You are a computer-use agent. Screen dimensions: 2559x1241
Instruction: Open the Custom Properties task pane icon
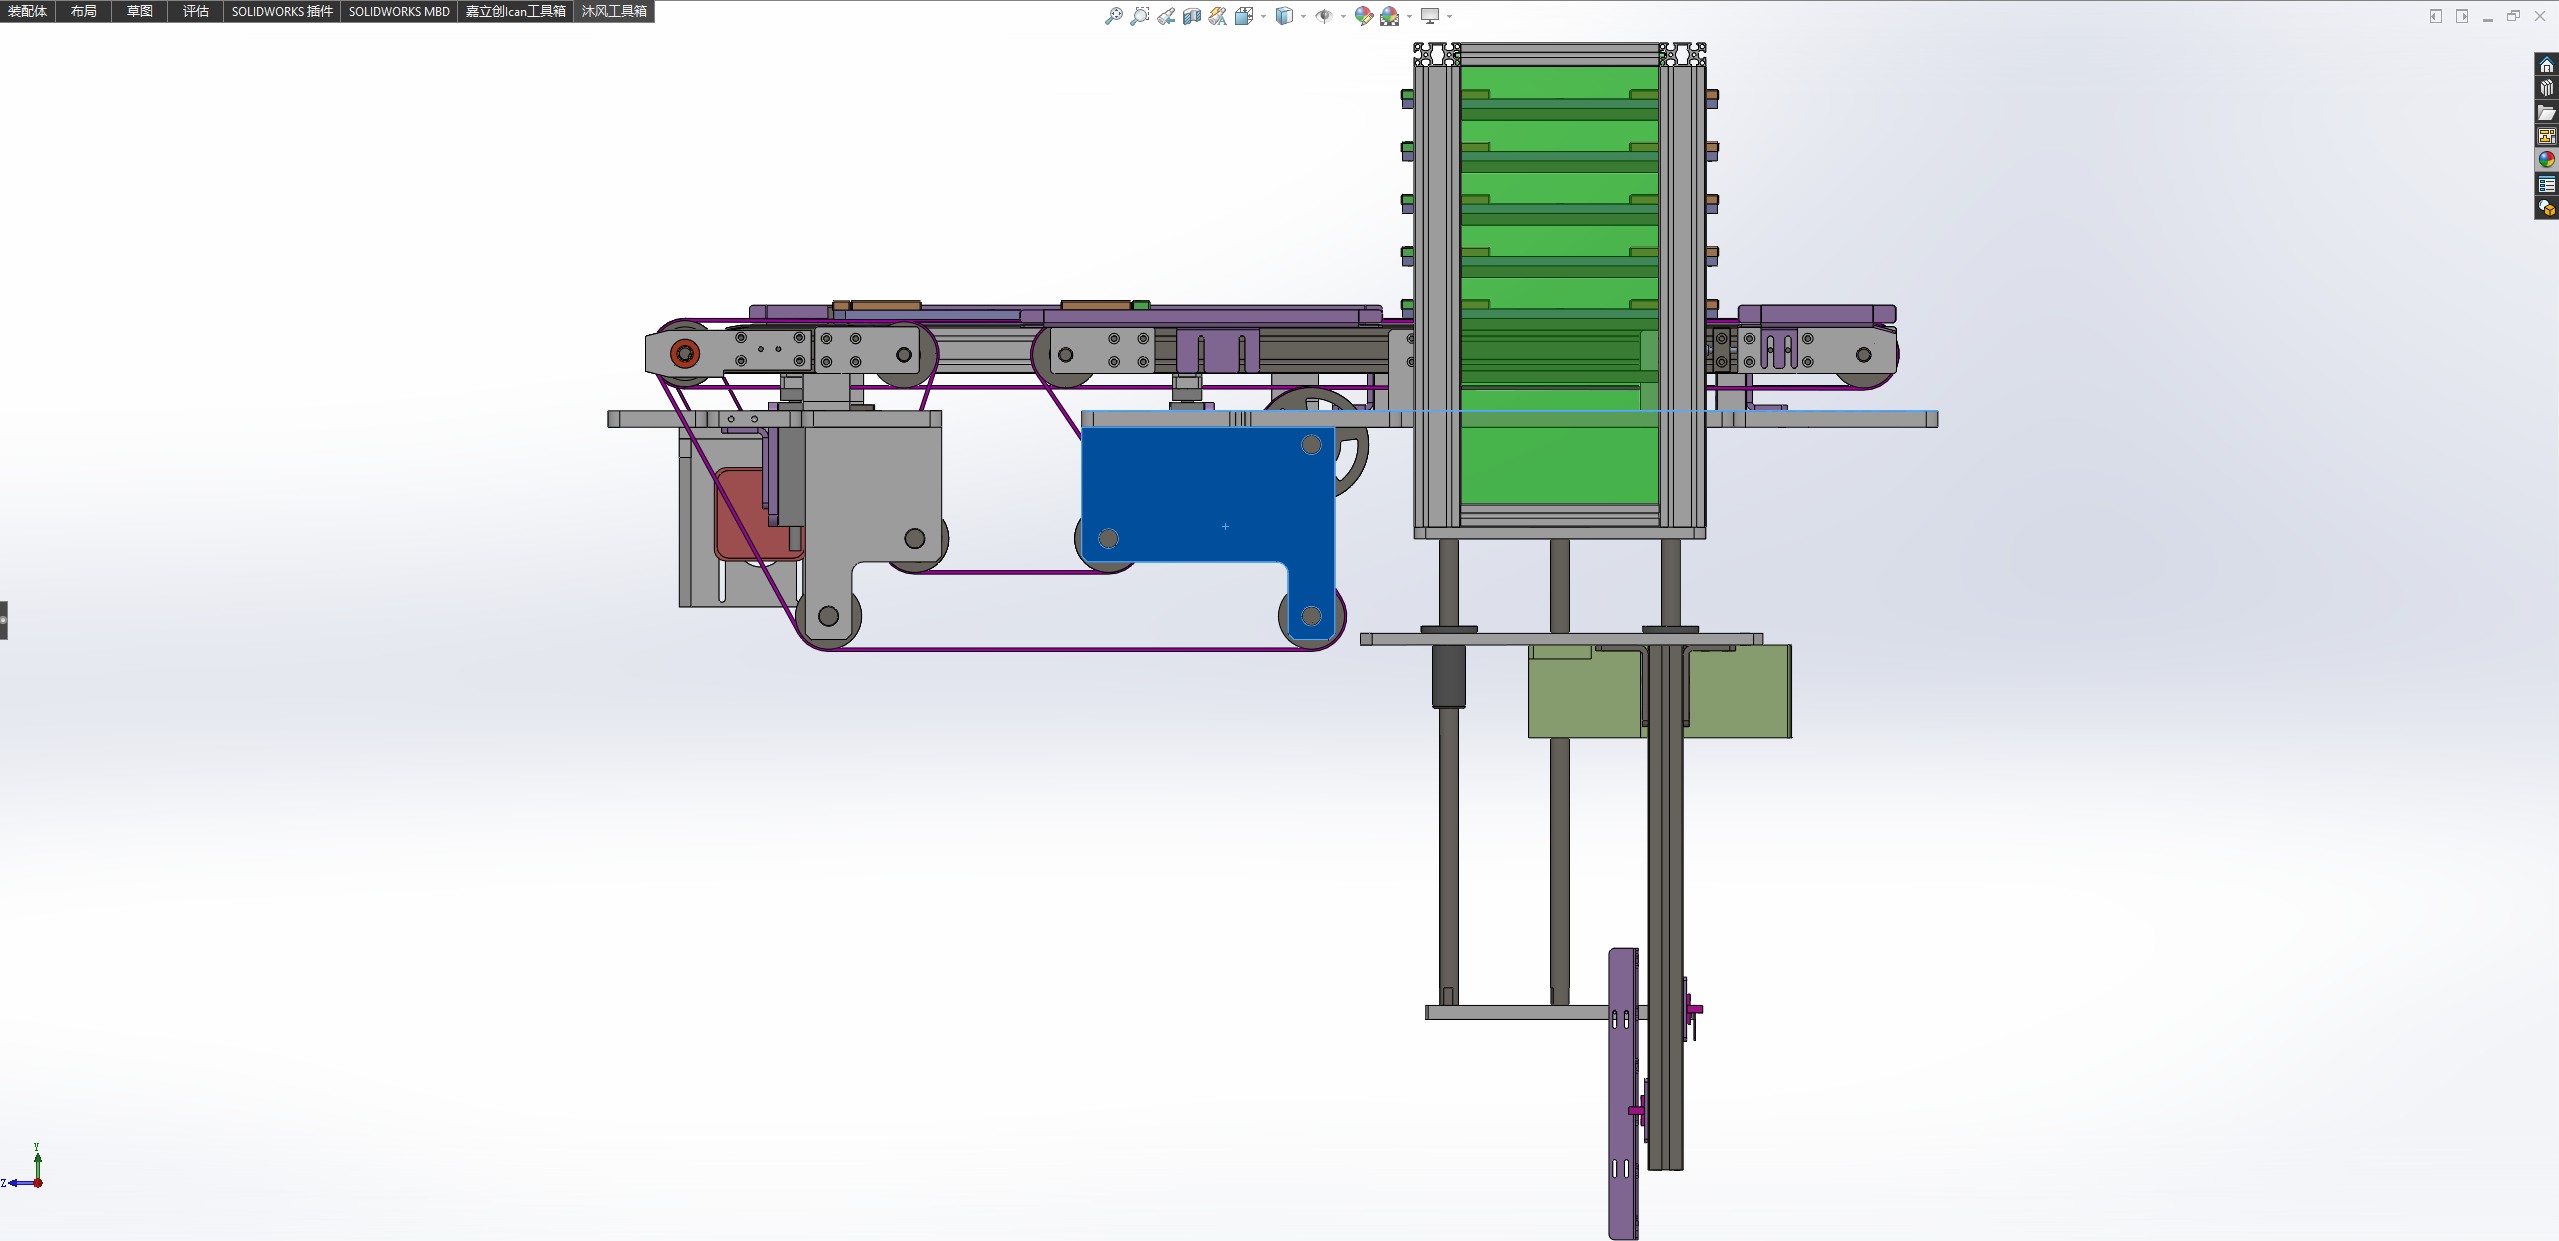[2546, 184]
